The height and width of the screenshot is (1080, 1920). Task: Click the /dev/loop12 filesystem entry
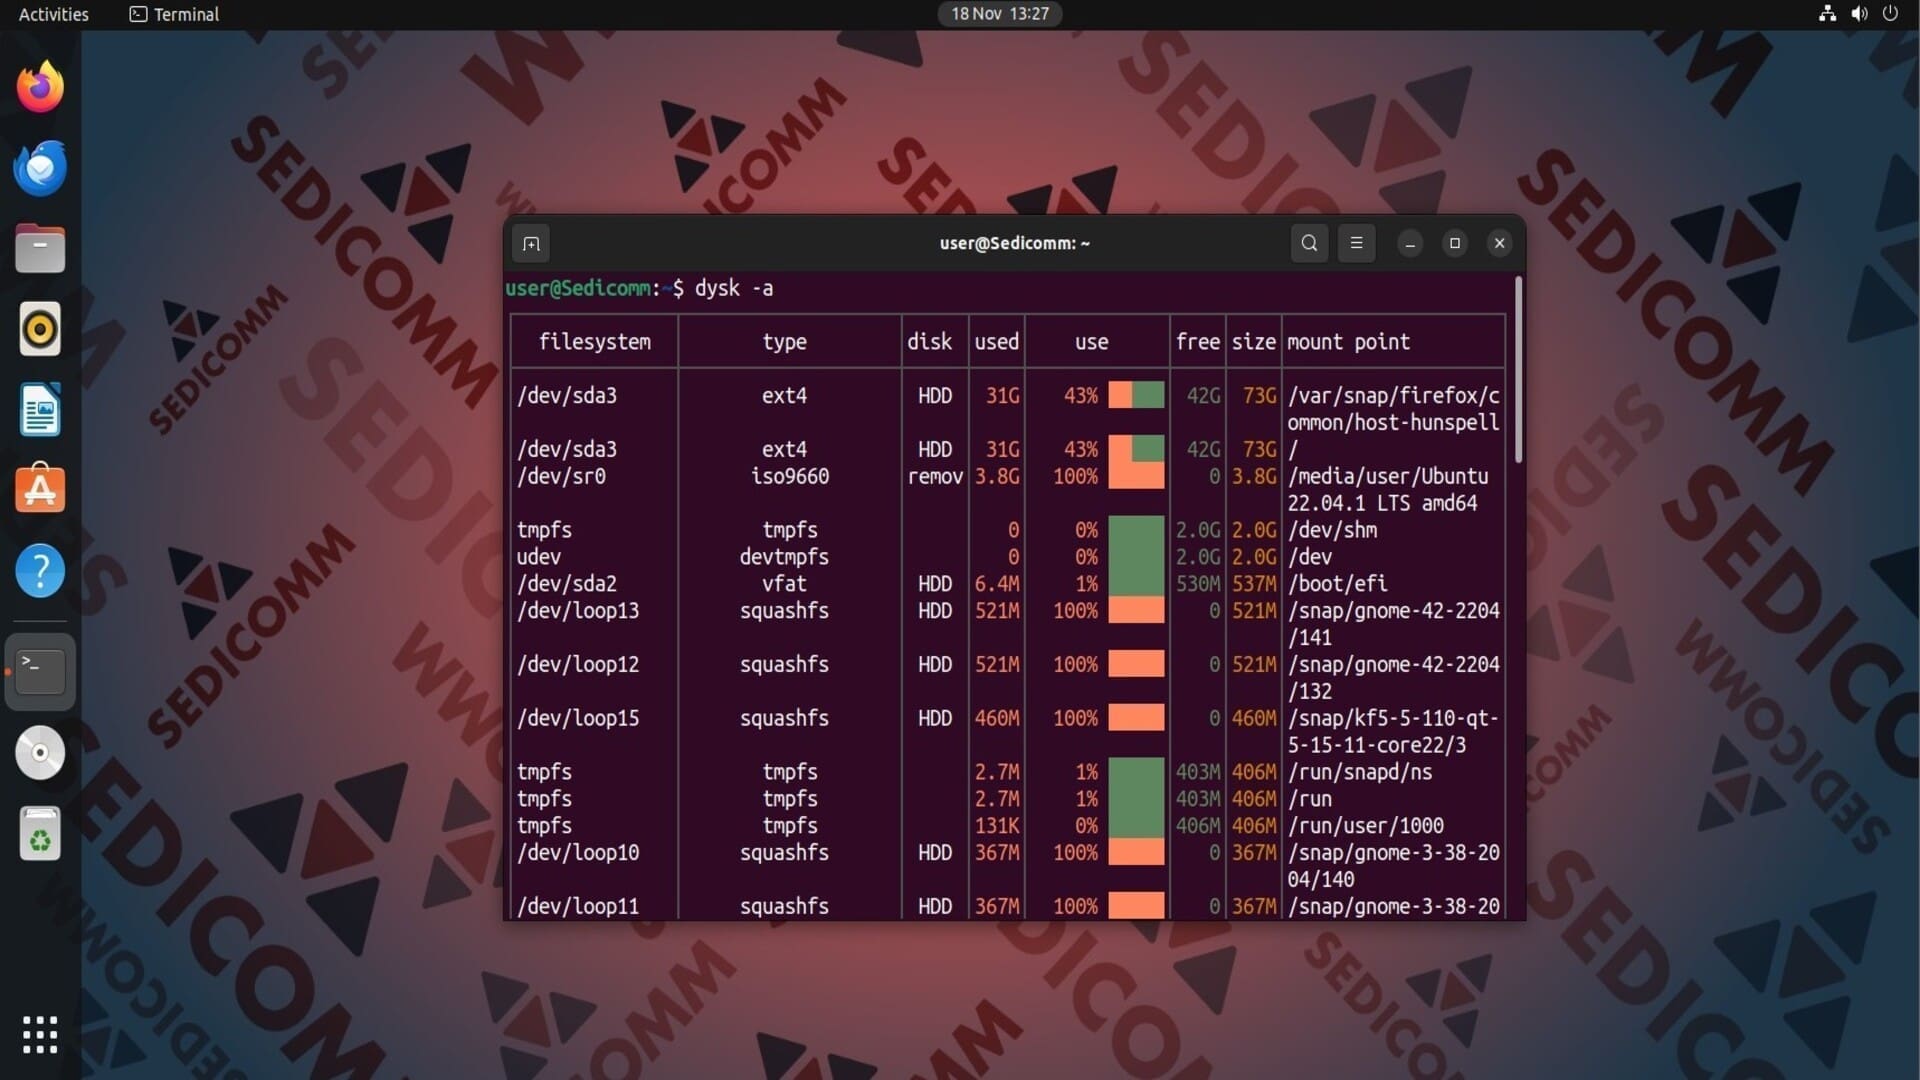click(x=577, y=665)
